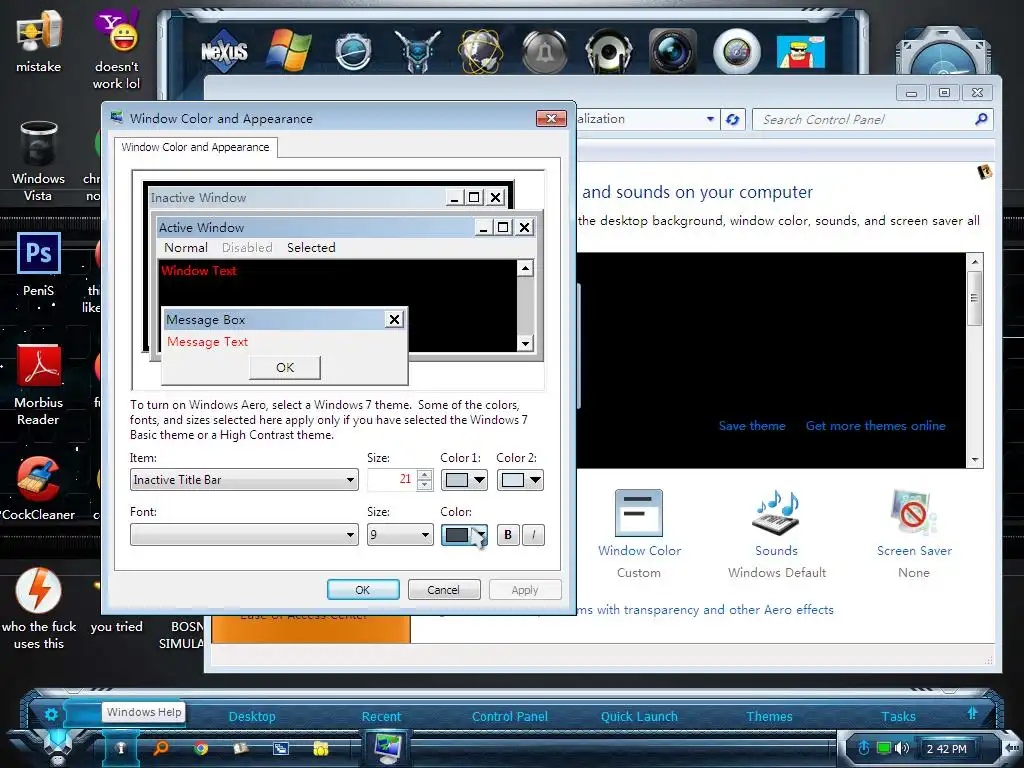1024x768 pixels.
Task: Open the camera lens icon in the dock
Action: pyautogui.click(x=673, y=51)
